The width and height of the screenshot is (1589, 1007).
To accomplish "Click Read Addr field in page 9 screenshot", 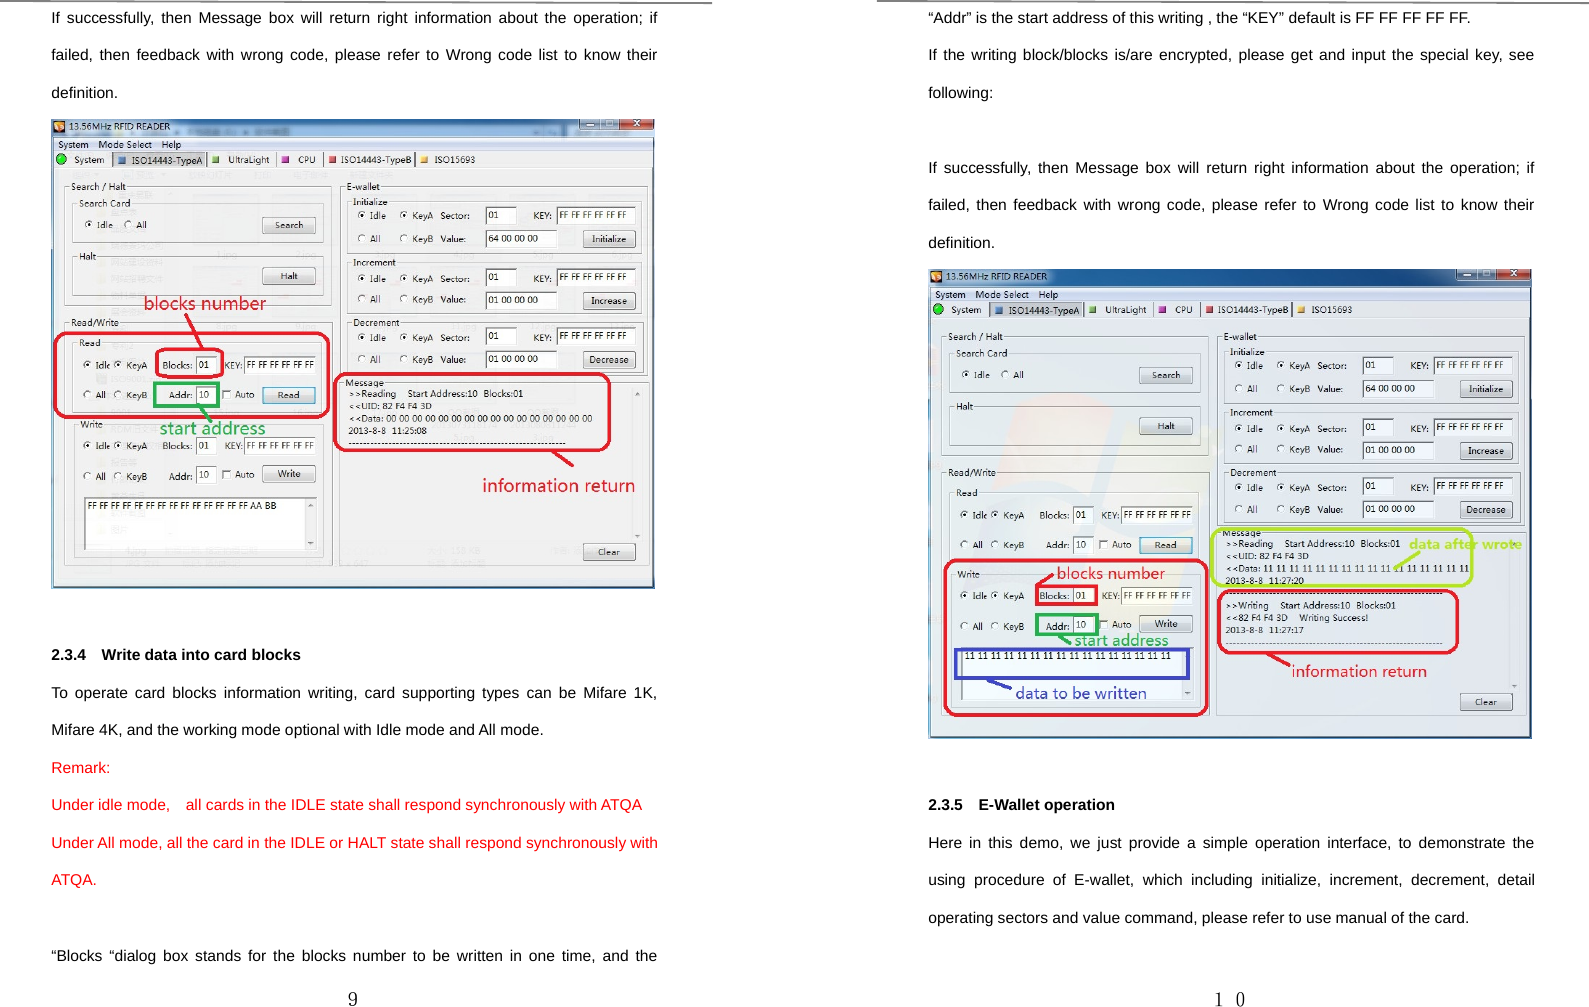I will pos(206,395).
